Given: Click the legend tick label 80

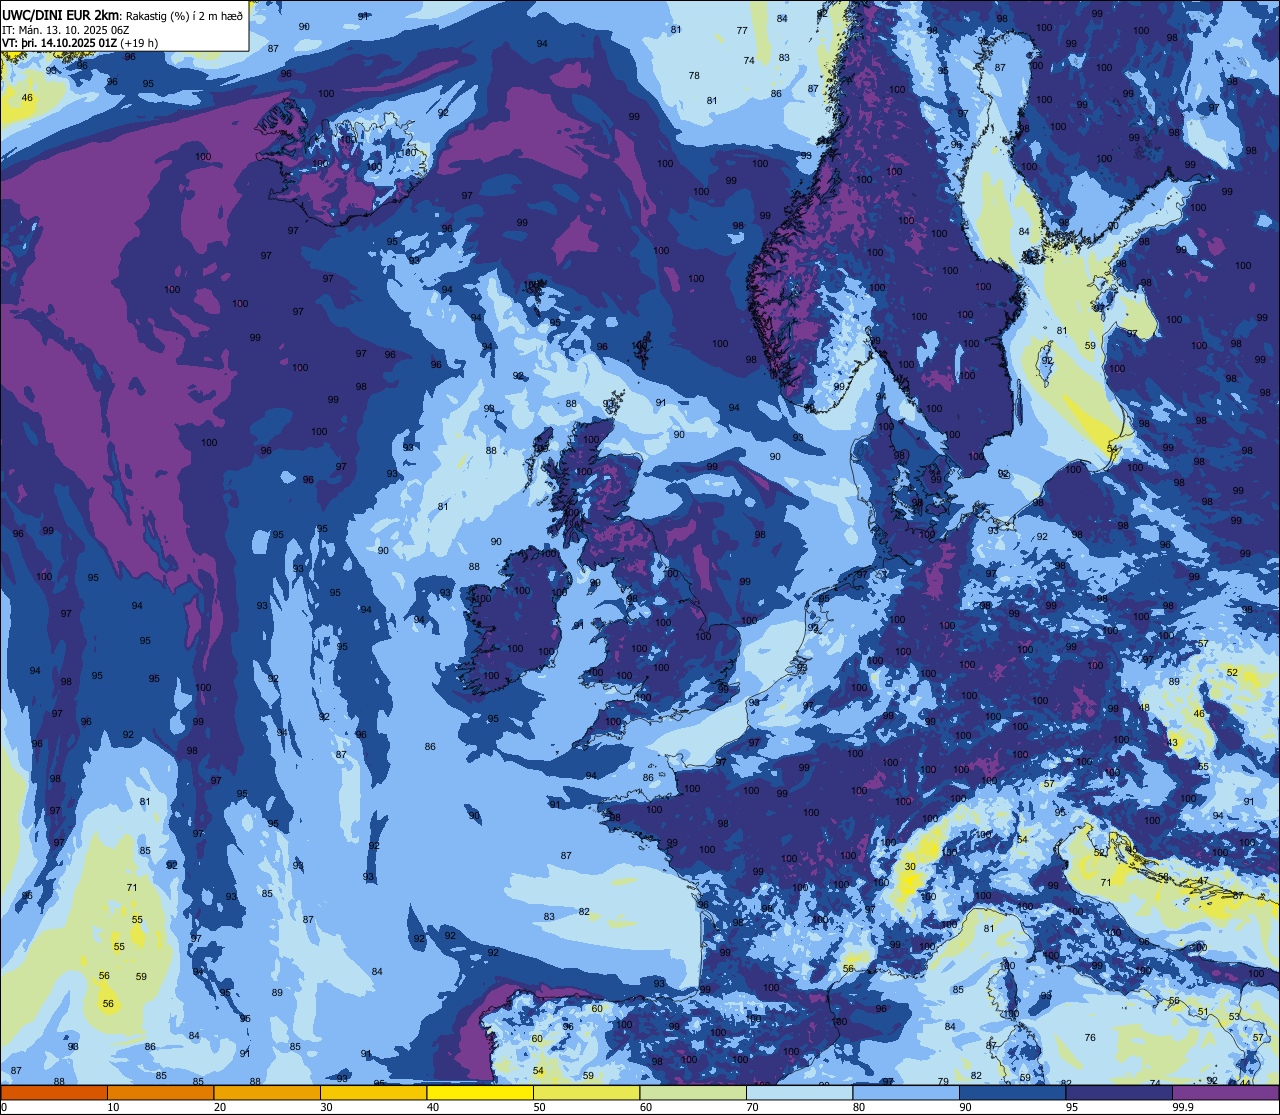Looking at the screenshot, I should pyautogui.click(x=859, y=1107).
